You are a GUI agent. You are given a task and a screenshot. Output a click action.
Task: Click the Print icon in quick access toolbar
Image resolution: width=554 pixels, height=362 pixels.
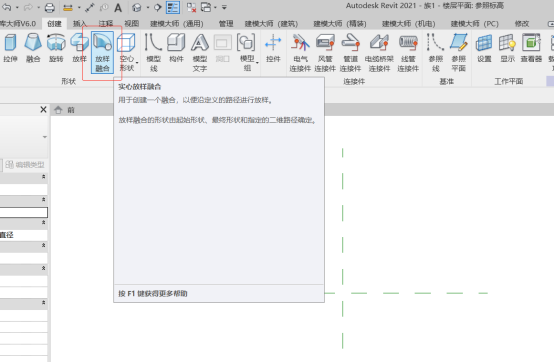50,7
